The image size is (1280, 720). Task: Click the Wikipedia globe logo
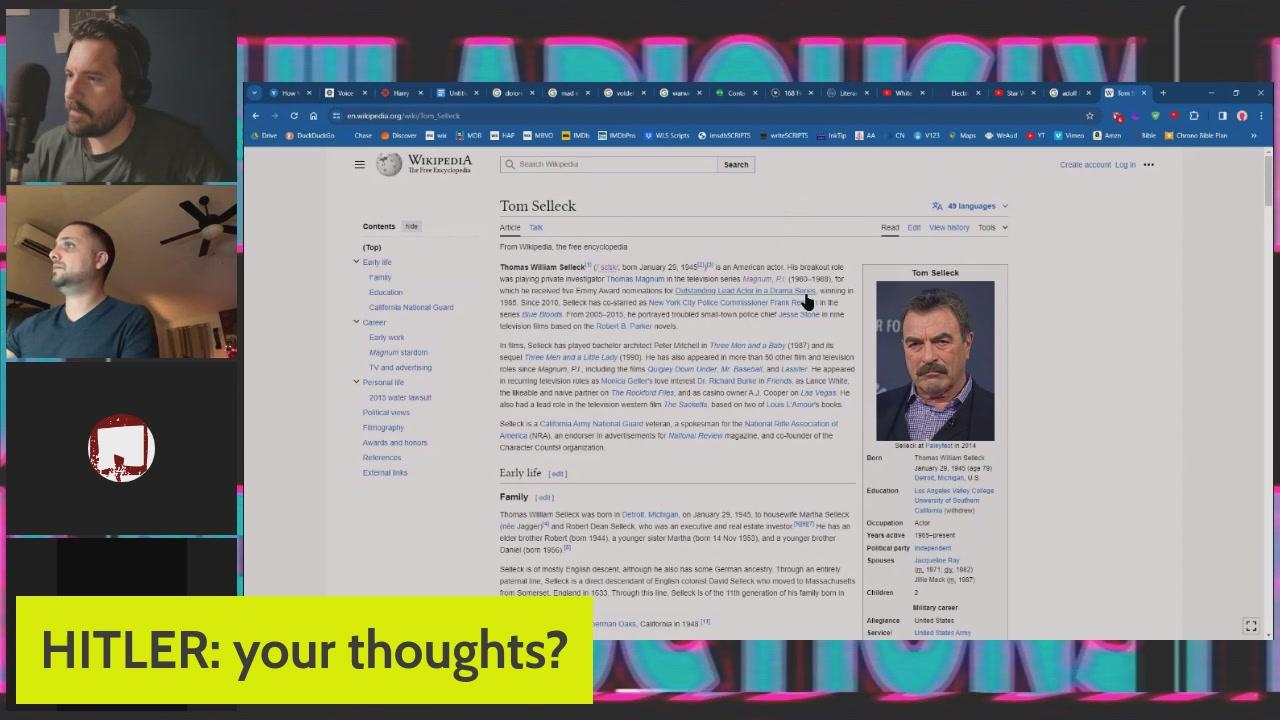click(x=389, y=164)
